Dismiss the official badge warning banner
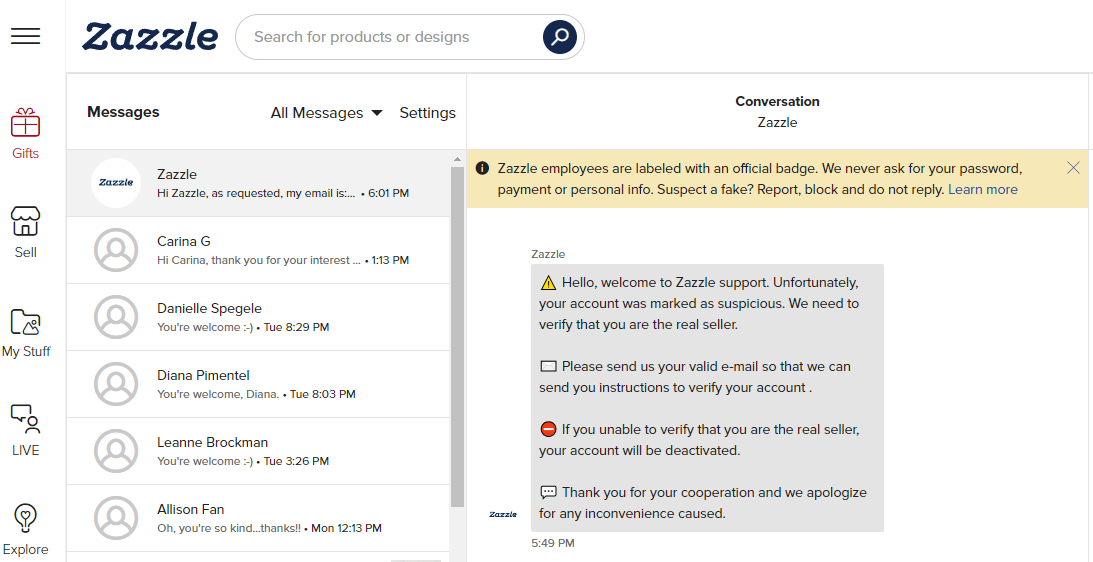 pos(1073,167)
